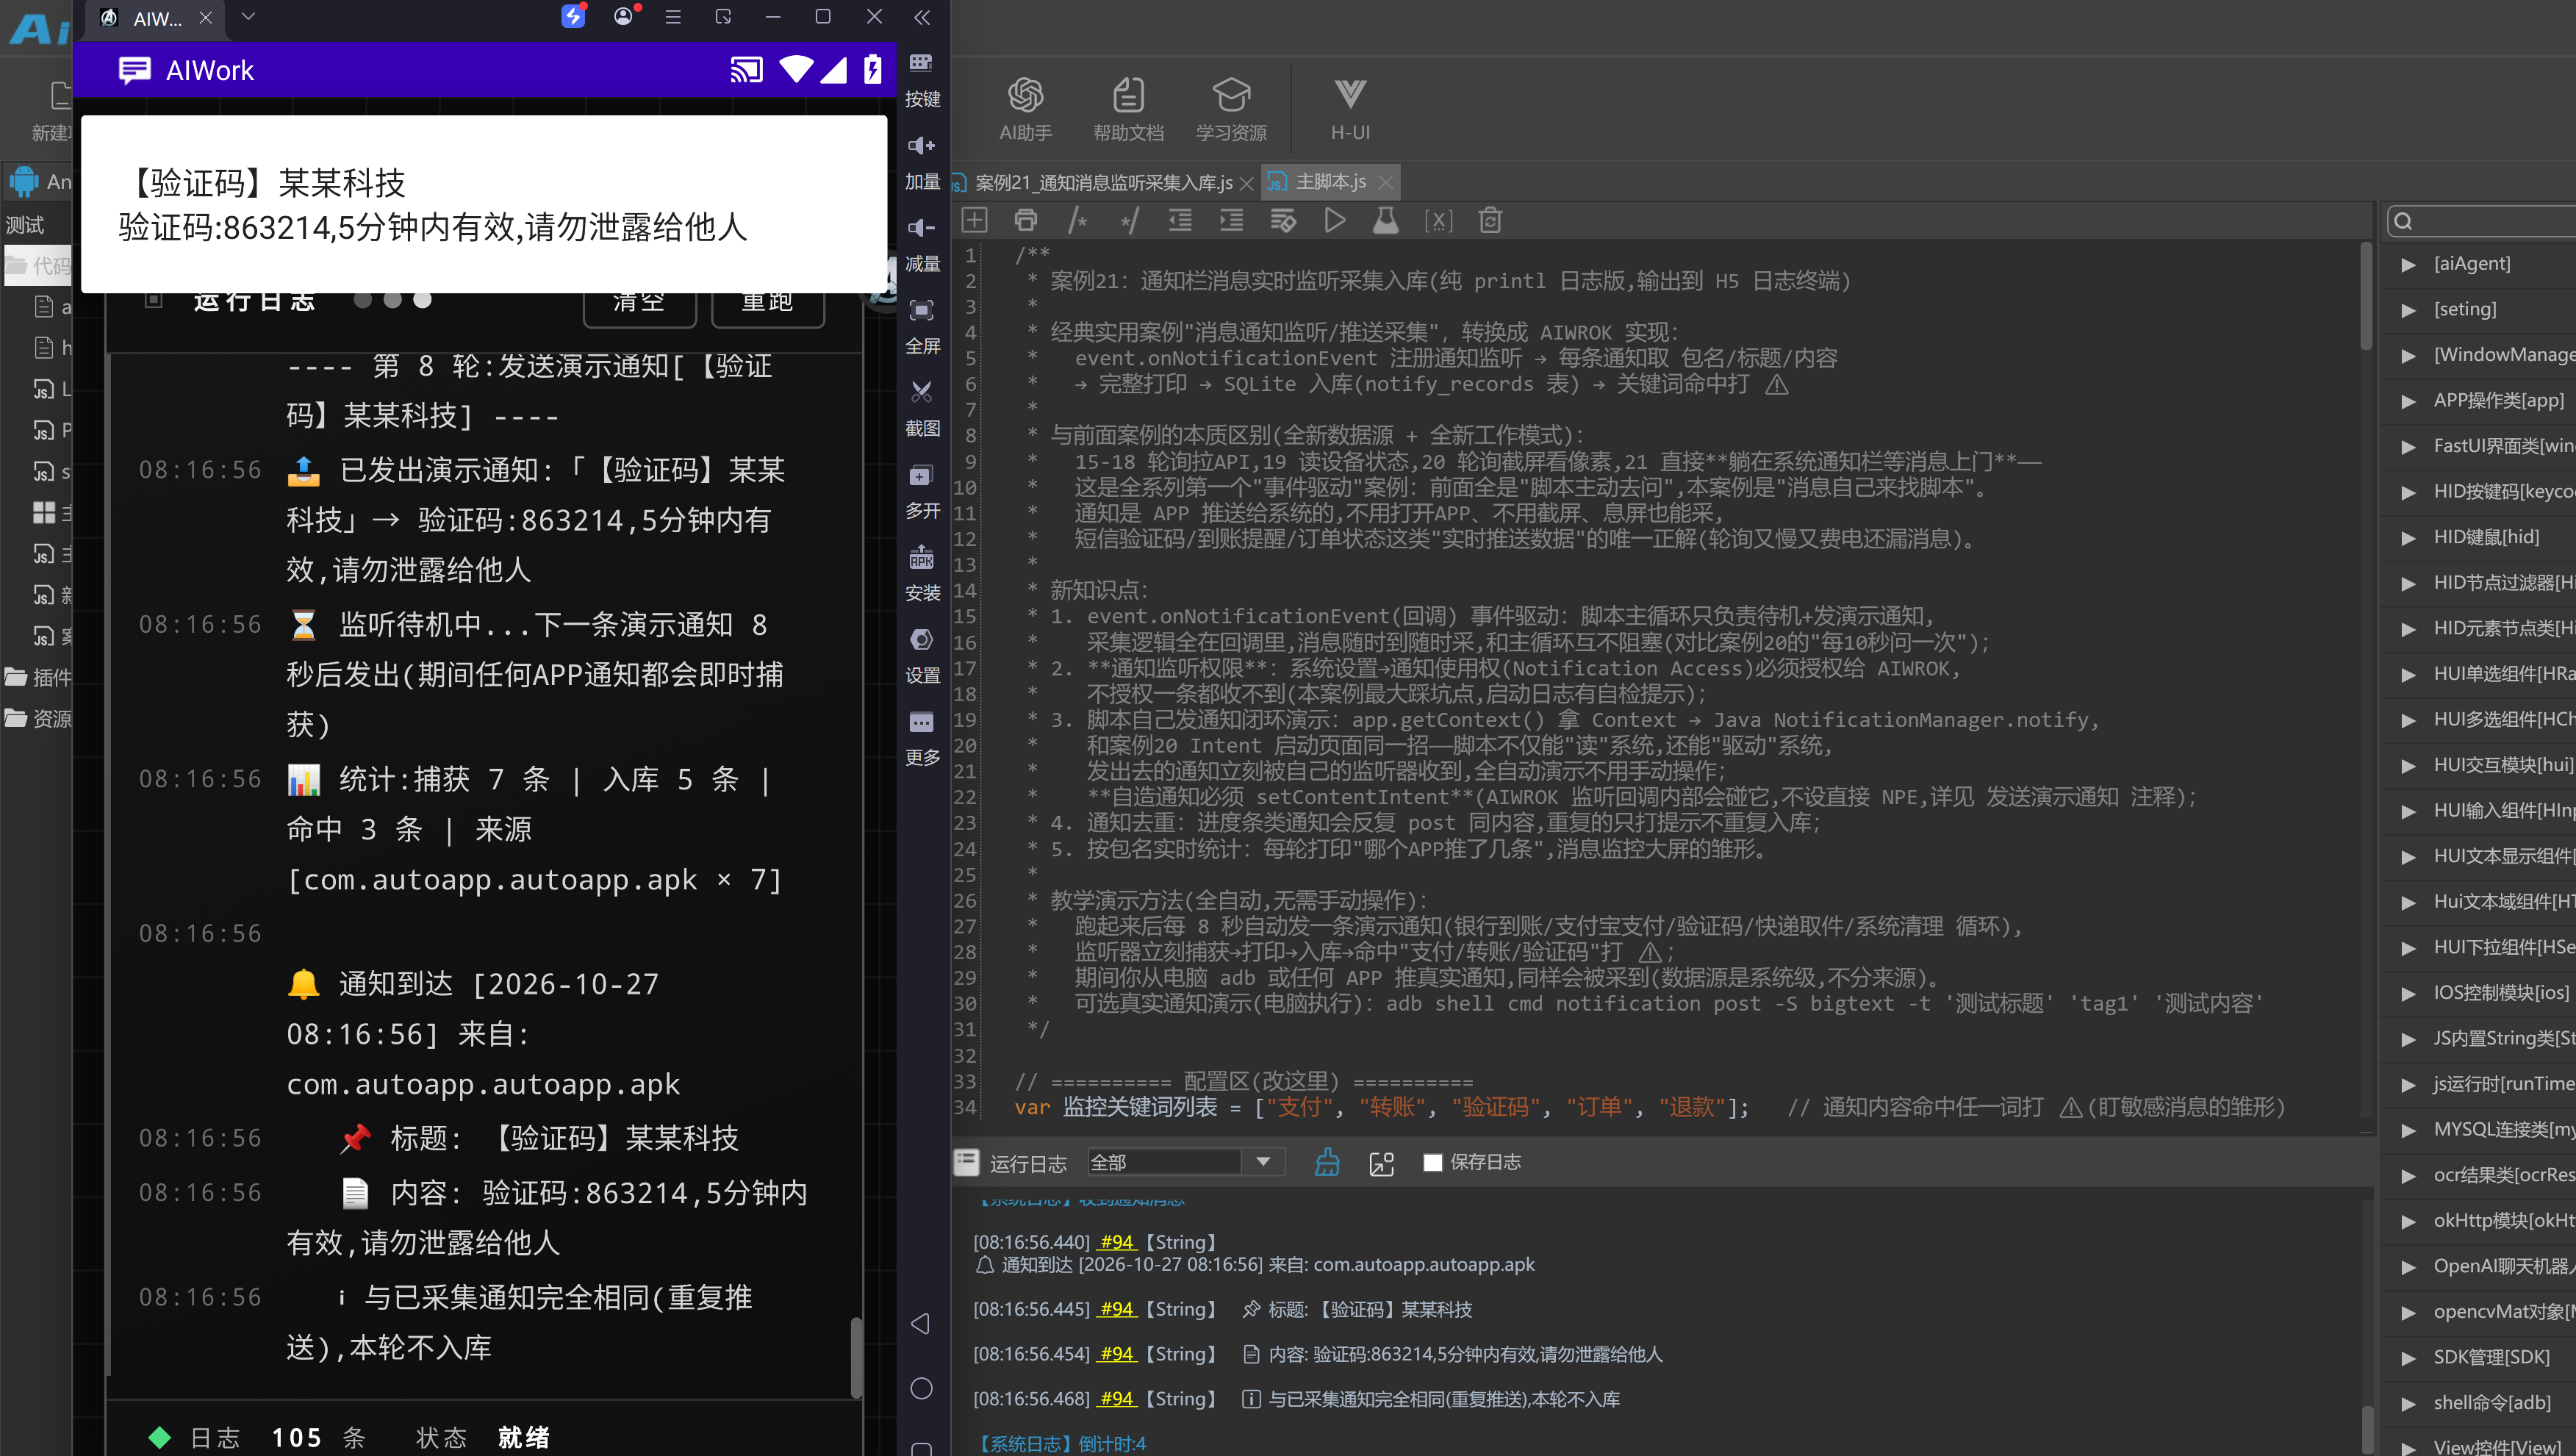Open 帮助文档 help docs
Screen dimensions: 2576x1456
coord(1128,110)
